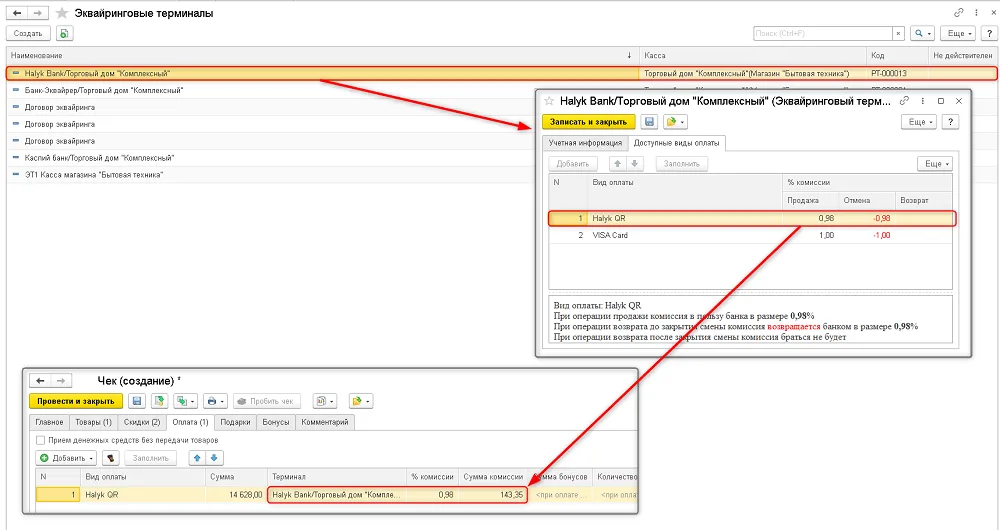
Task: Open the terminal card's top Еще menu
Action: pyautogui.click(x=919, y=122)
